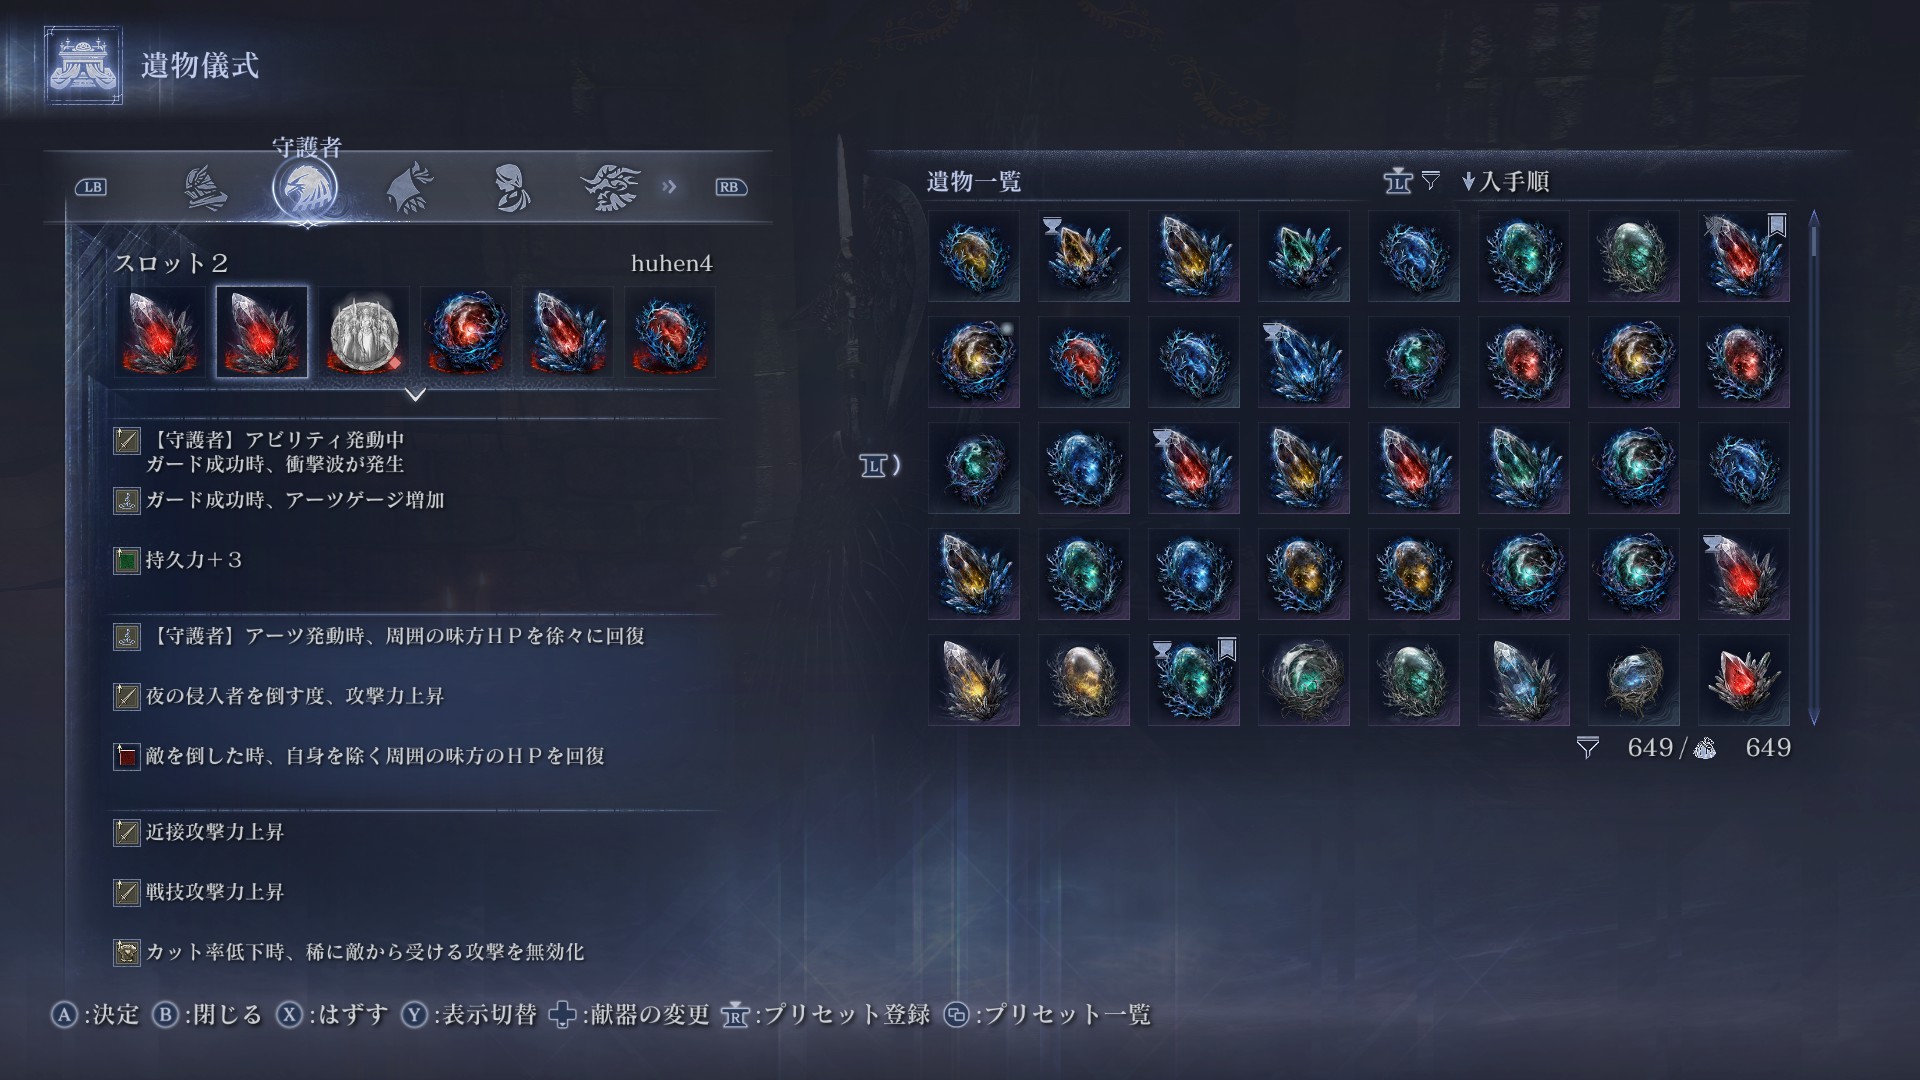The image size is (1920, 1080).
Task: Click the 遺物儀式 altar icon
Action: pyautogui.click(x=84, y=66)
